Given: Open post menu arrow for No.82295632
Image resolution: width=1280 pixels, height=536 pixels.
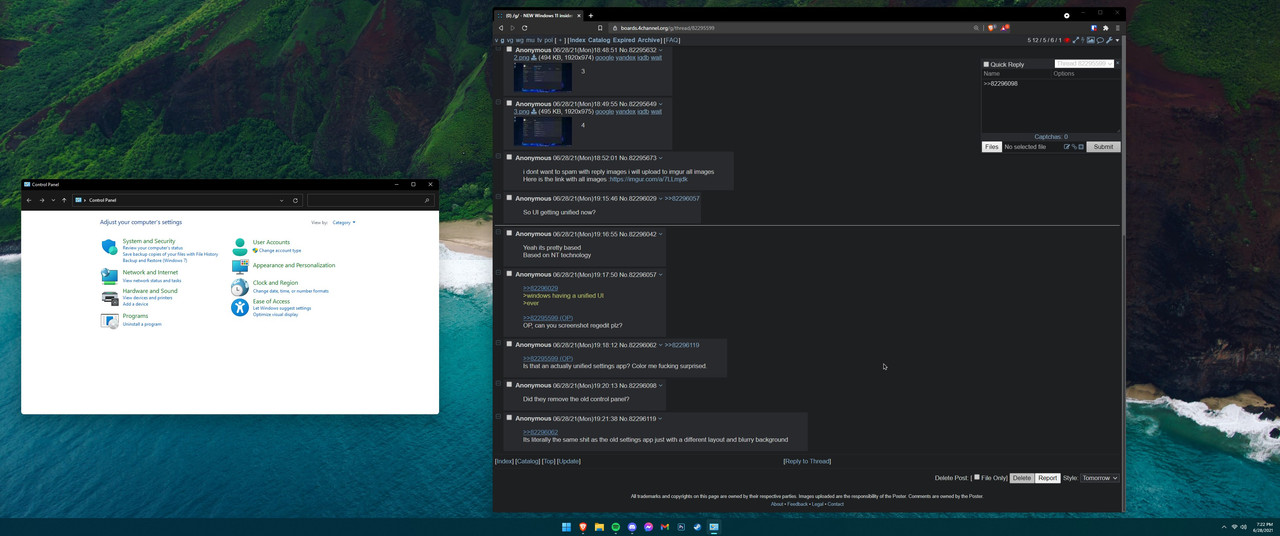Looking at the screenshot, I should click(x=661, y=50).
